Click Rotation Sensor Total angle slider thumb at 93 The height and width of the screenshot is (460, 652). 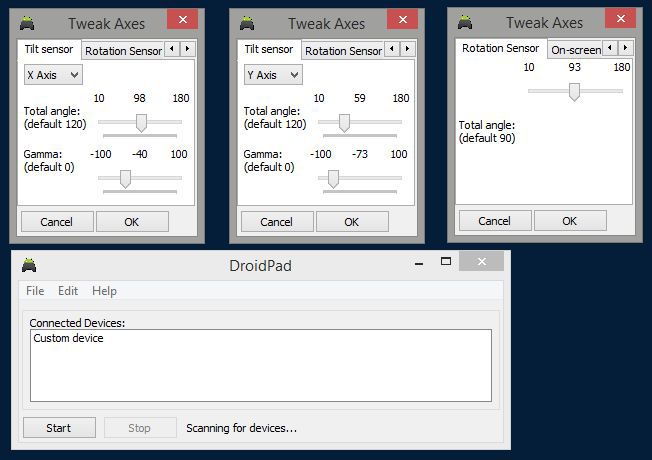(574, 92)
